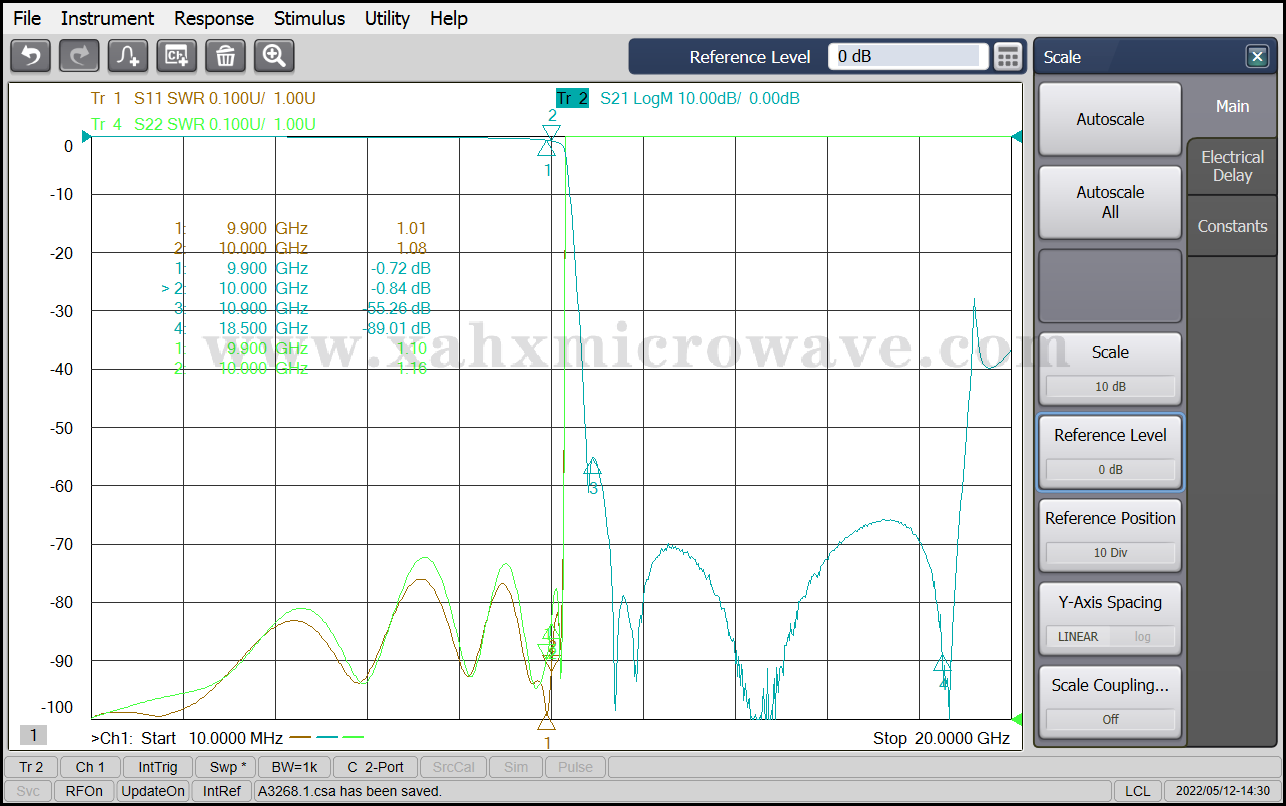
Task: Open the Instrument menu
Action: [x=107, y=18]
